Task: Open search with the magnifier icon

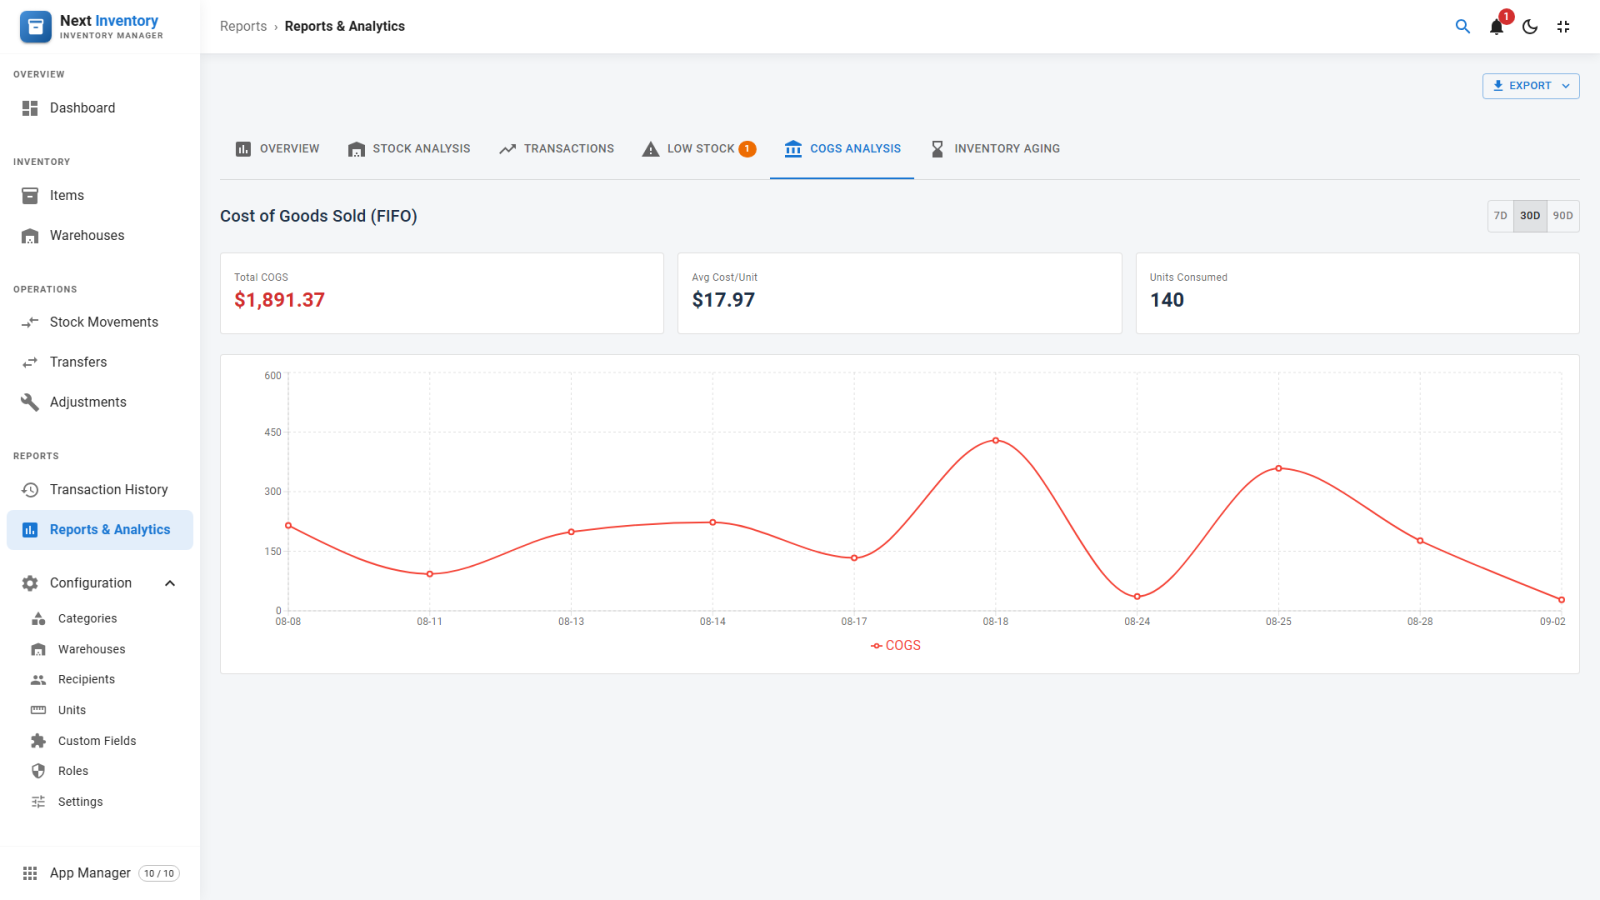Action: click(x=1462, y=27)
